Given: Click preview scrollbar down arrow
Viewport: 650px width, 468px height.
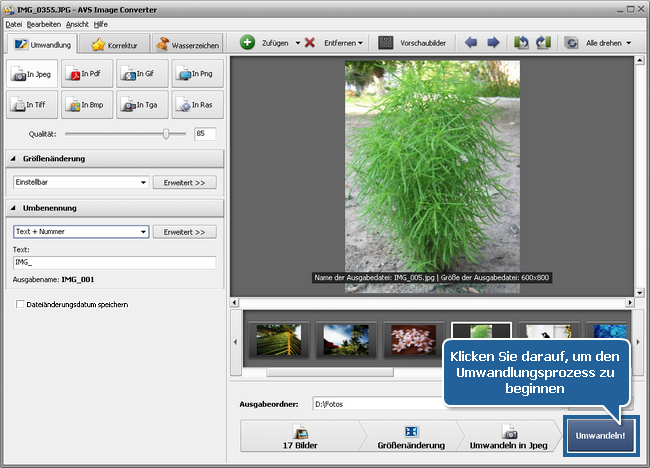Looking at the screenshot, I should click(639, 293).
